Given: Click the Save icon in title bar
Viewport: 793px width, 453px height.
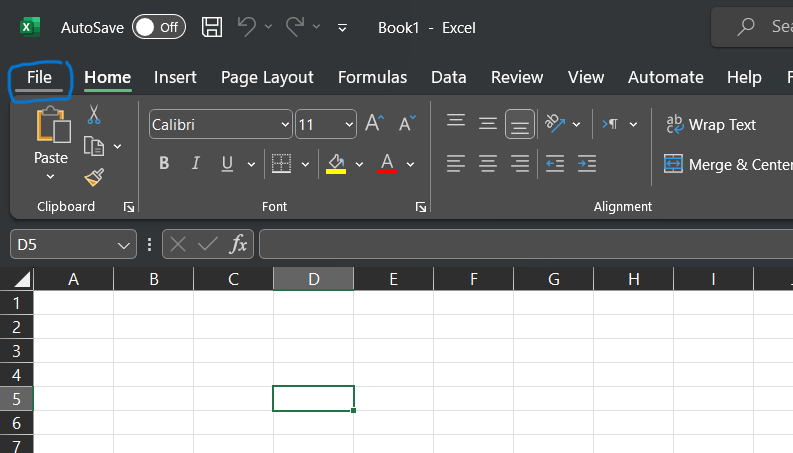Looking at the screenshot, I should tap(212, 27).
